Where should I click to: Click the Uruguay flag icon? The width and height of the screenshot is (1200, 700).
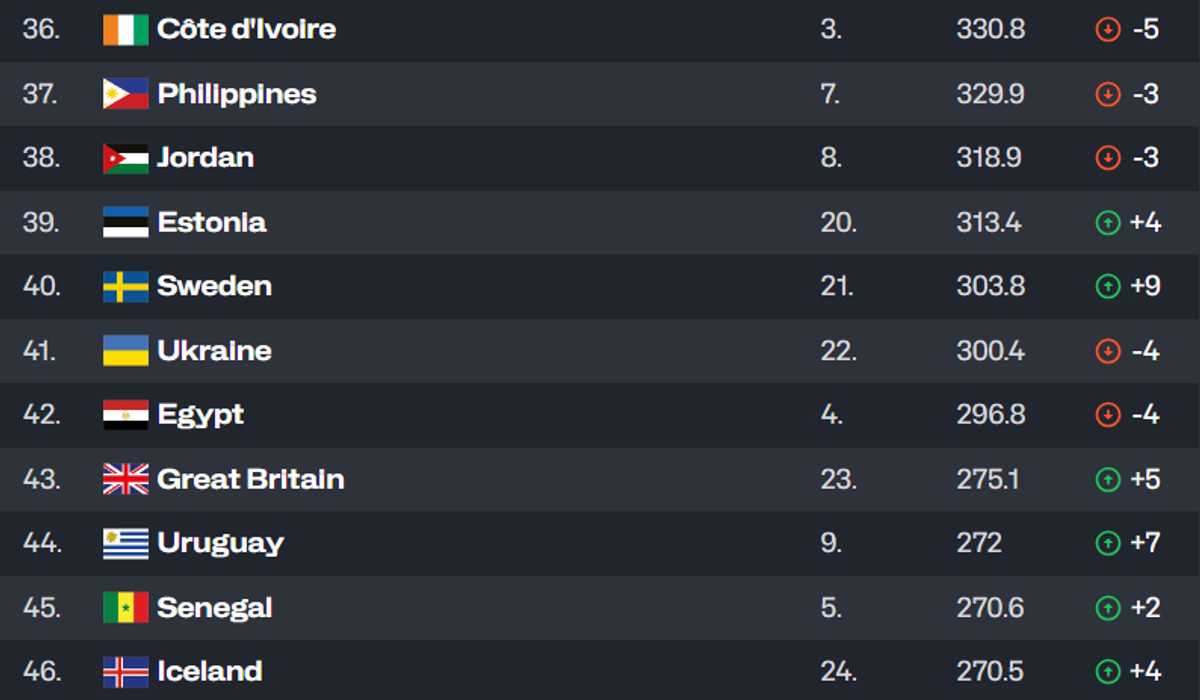(x=125, y=543)
